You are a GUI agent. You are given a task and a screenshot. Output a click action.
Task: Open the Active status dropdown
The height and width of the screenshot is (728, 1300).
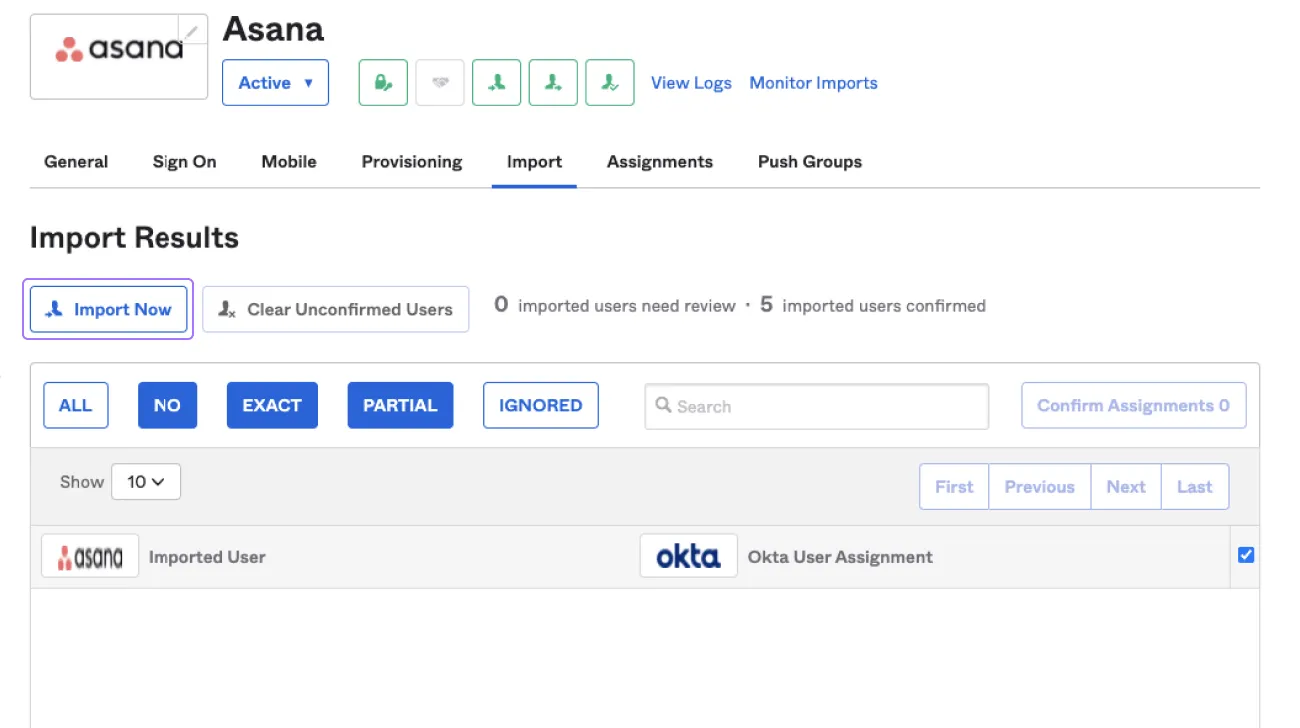click(x=275, y=83)
